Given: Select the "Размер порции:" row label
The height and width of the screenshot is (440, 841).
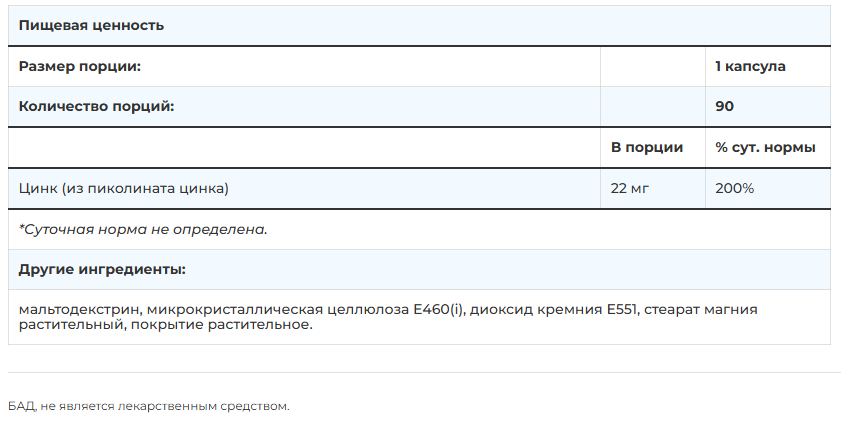Looking at the screenshot, I should pos(80,66).
